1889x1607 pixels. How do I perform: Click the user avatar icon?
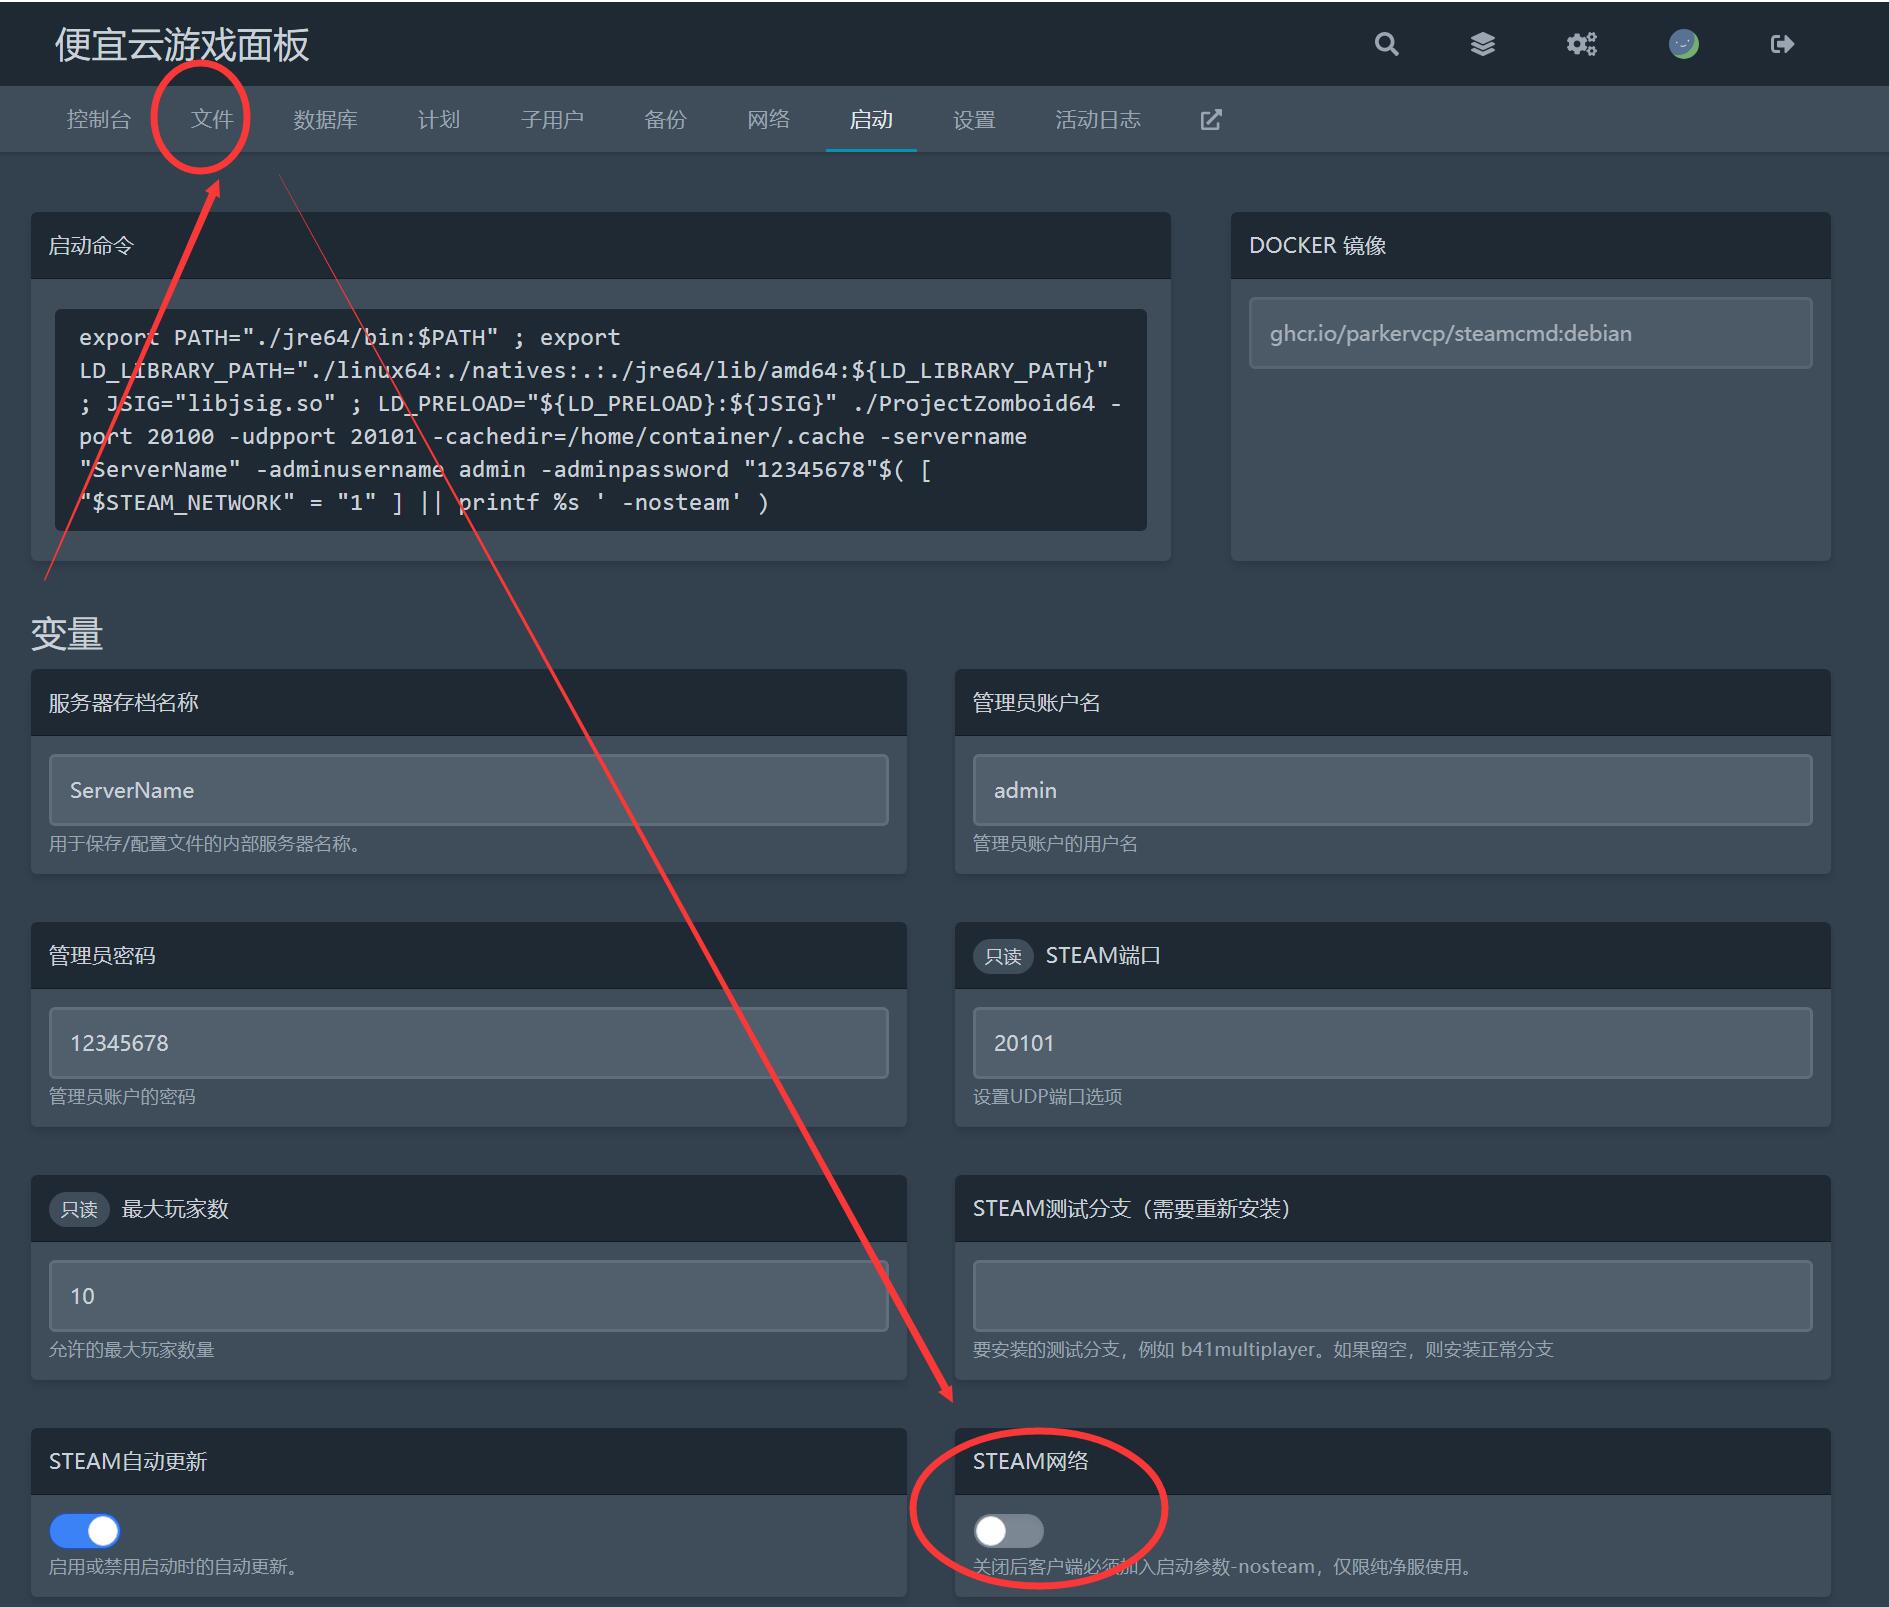click(1684, 44)
